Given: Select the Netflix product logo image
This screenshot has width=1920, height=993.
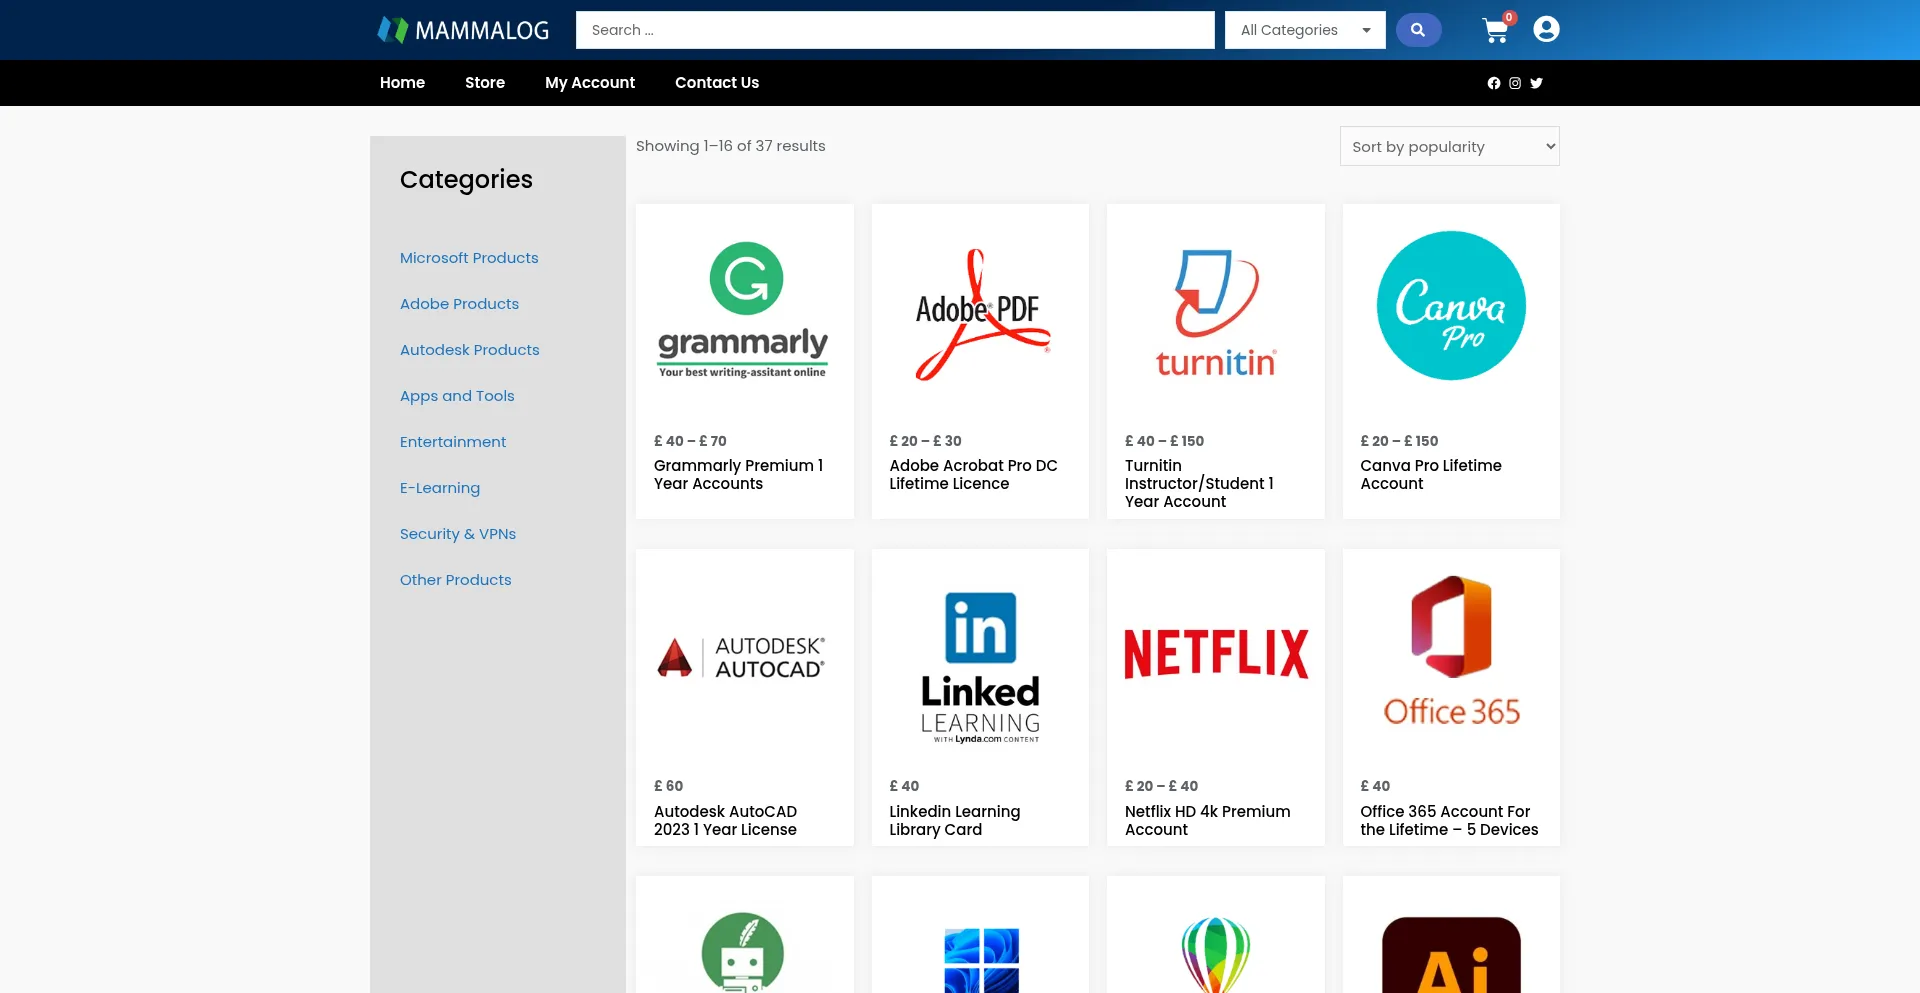Looking at the screenshot, I should coord(1215,654).
